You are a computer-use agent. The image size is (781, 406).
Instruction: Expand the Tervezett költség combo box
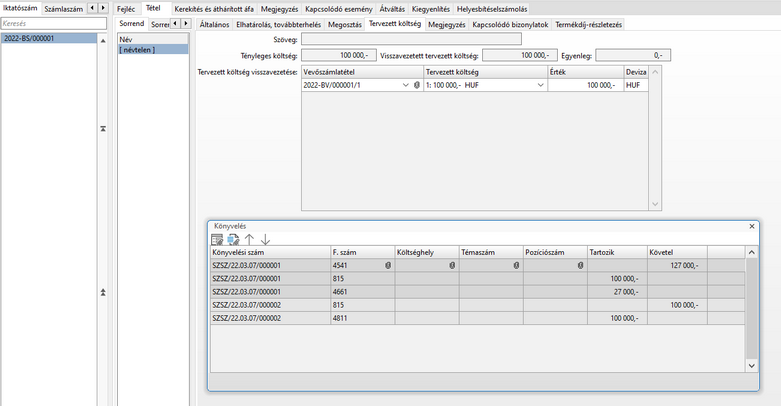click(540, 86)
